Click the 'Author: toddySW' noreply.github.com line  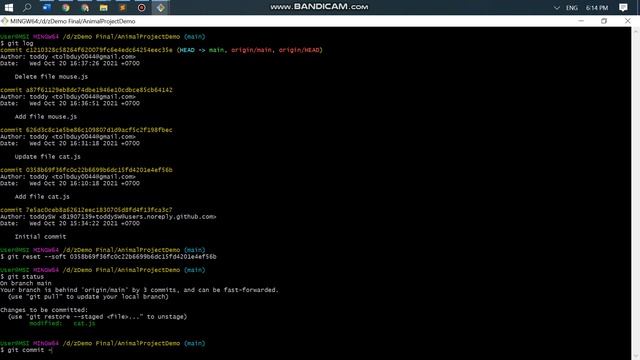[x=108, y=217]
